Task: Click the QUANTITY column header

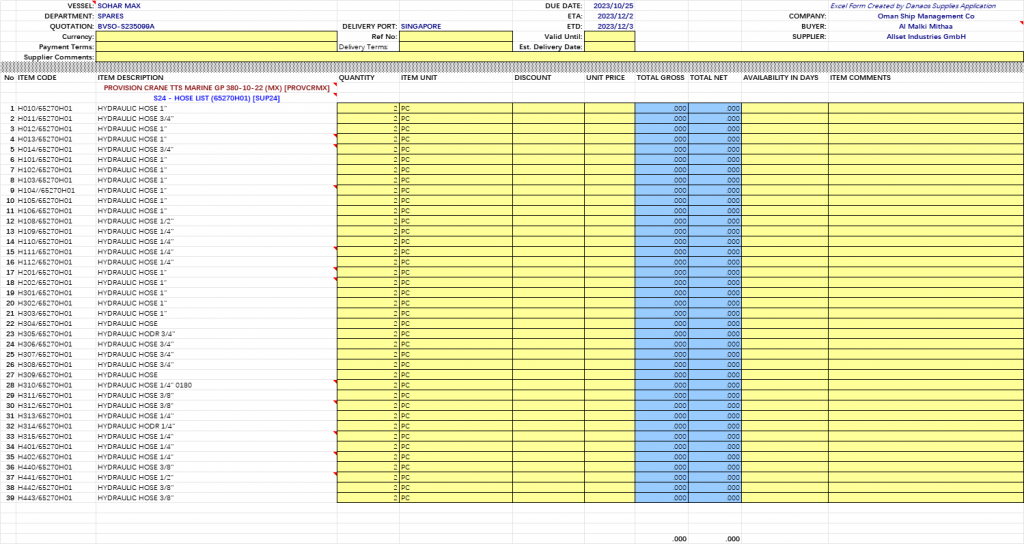Action: click(357, 77)
